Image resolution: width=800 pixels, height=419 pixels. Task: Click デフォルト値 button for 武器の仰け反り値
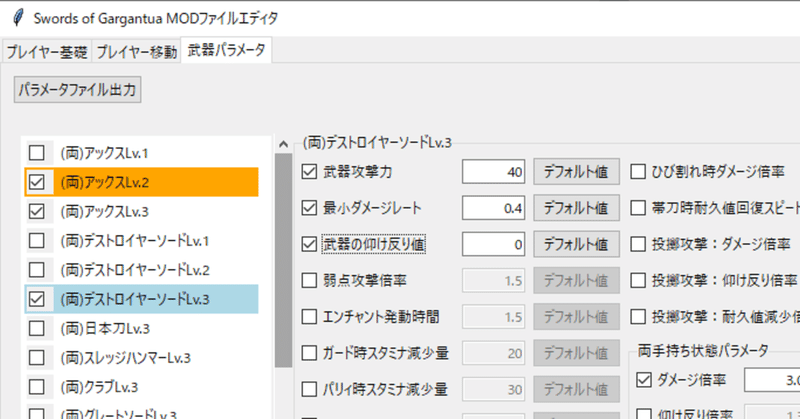pos(577,244)
